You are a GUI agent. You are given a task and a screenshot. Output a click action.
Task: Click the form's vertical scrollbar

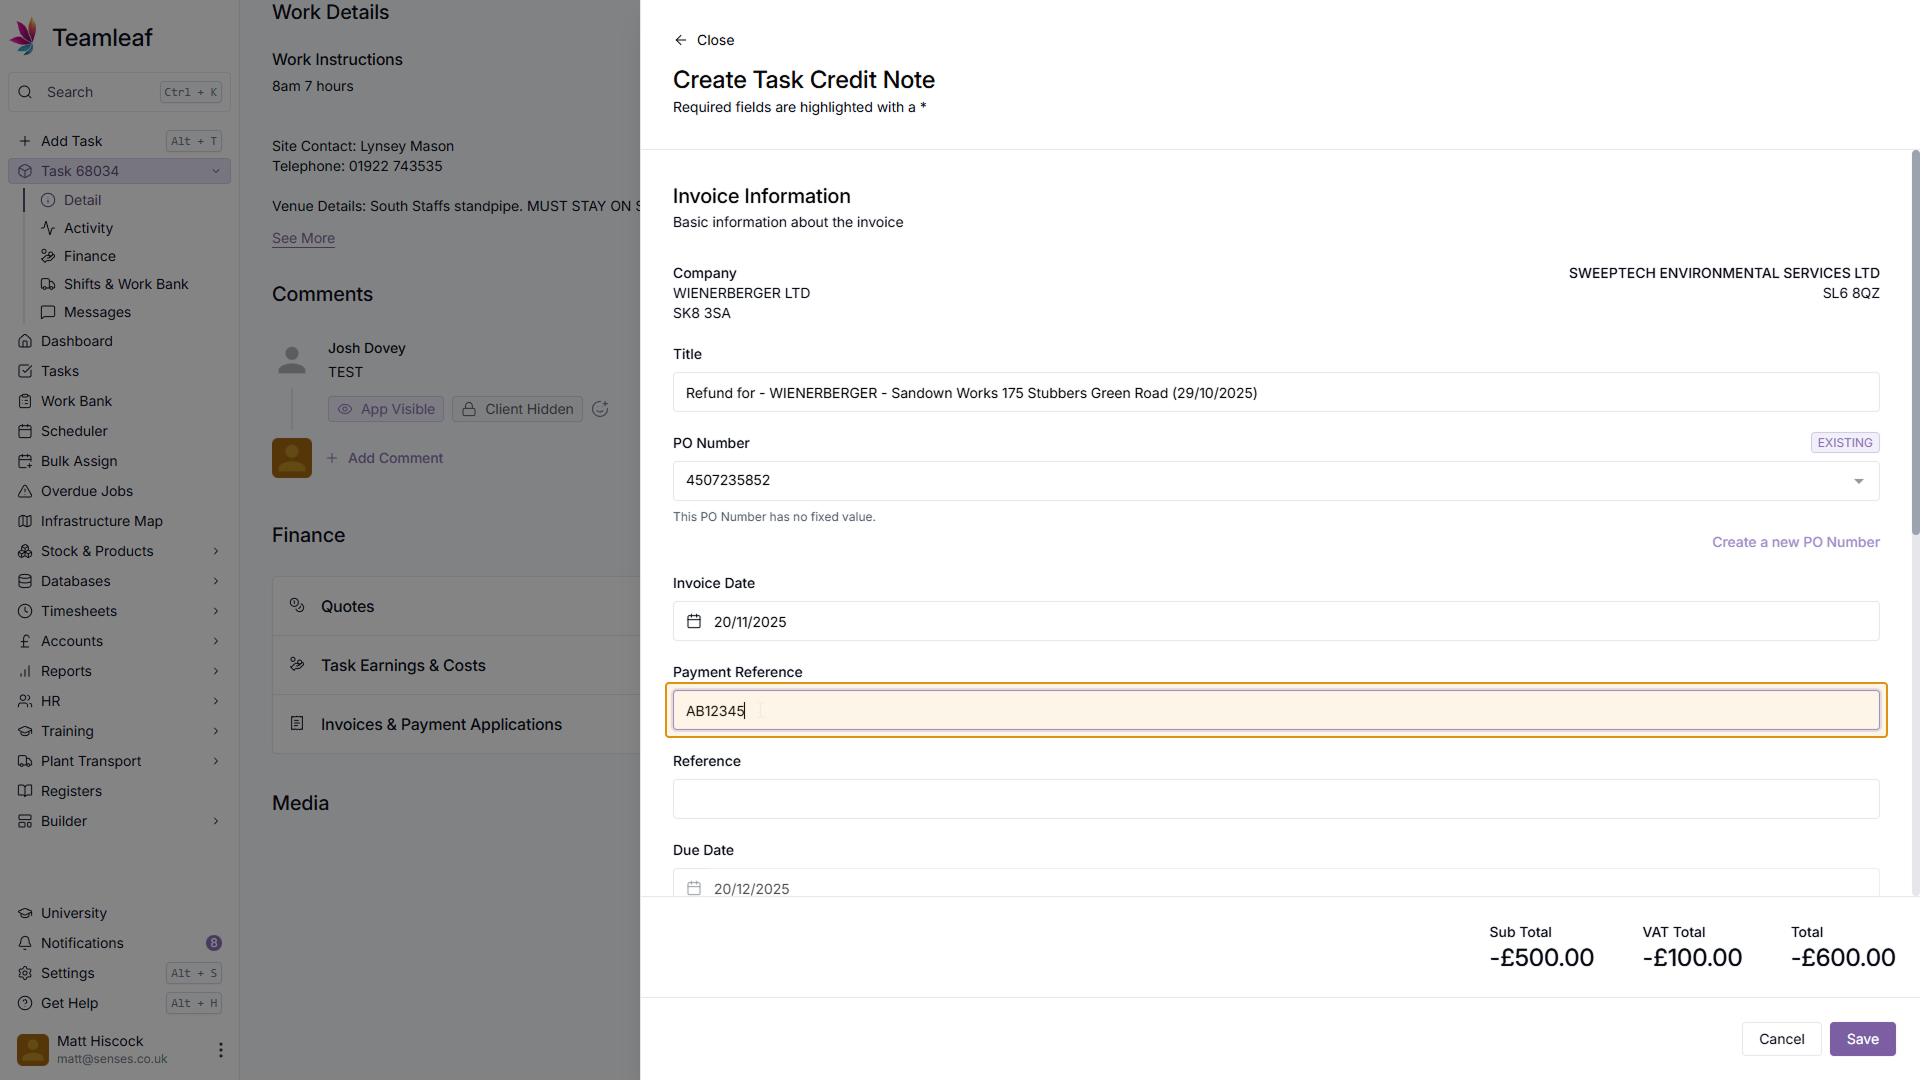(1914, 340)
